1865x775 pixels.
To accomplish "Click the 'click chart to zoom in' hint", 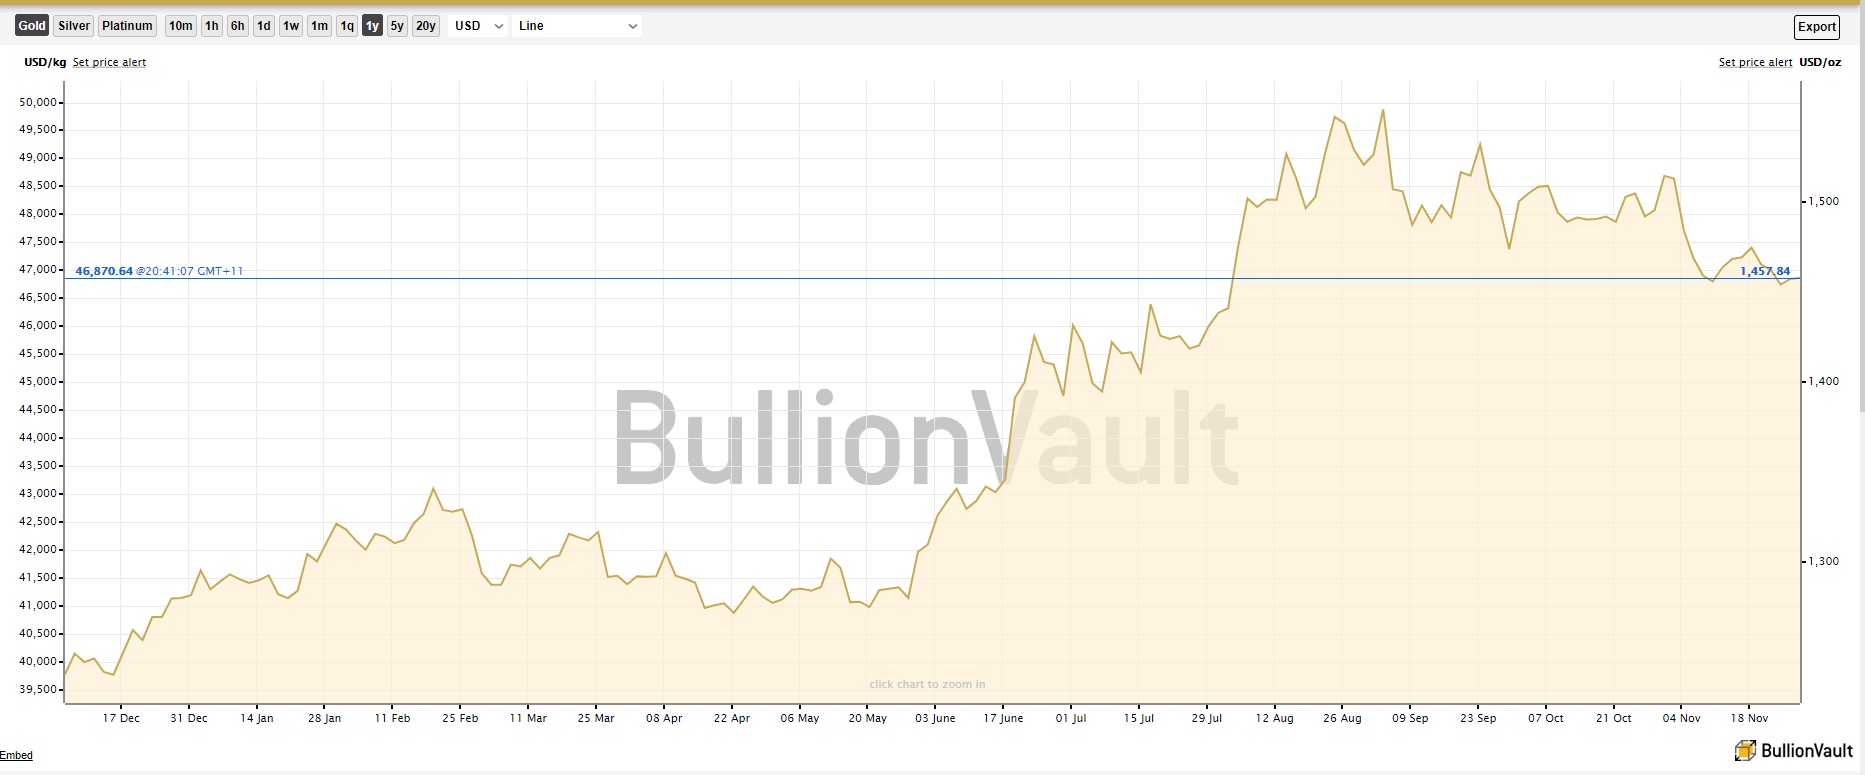I will coord(927,684).
